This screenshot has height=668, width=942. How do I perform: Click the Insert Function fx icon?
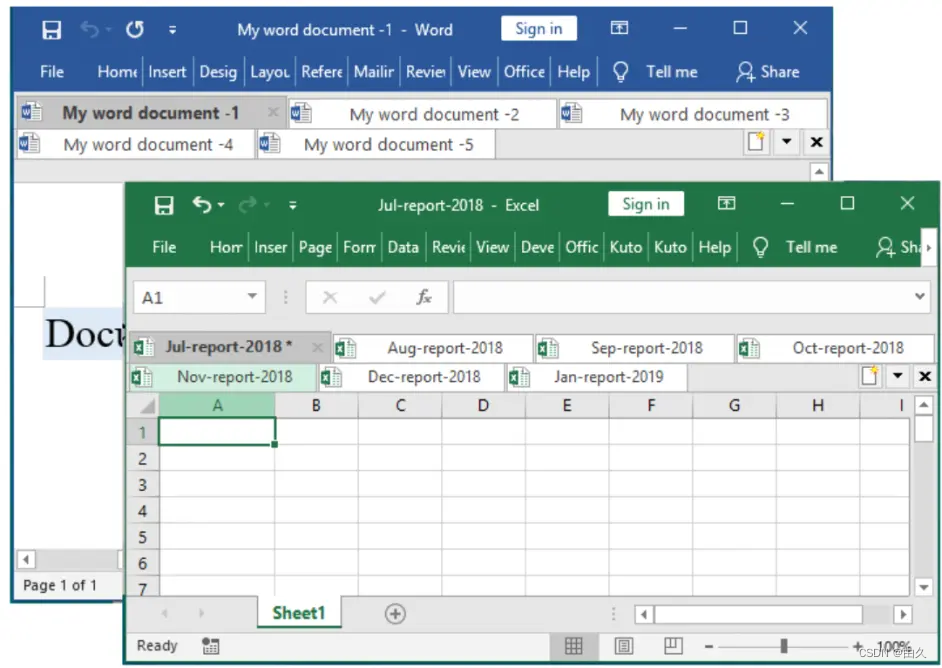[x=424, y=297]
